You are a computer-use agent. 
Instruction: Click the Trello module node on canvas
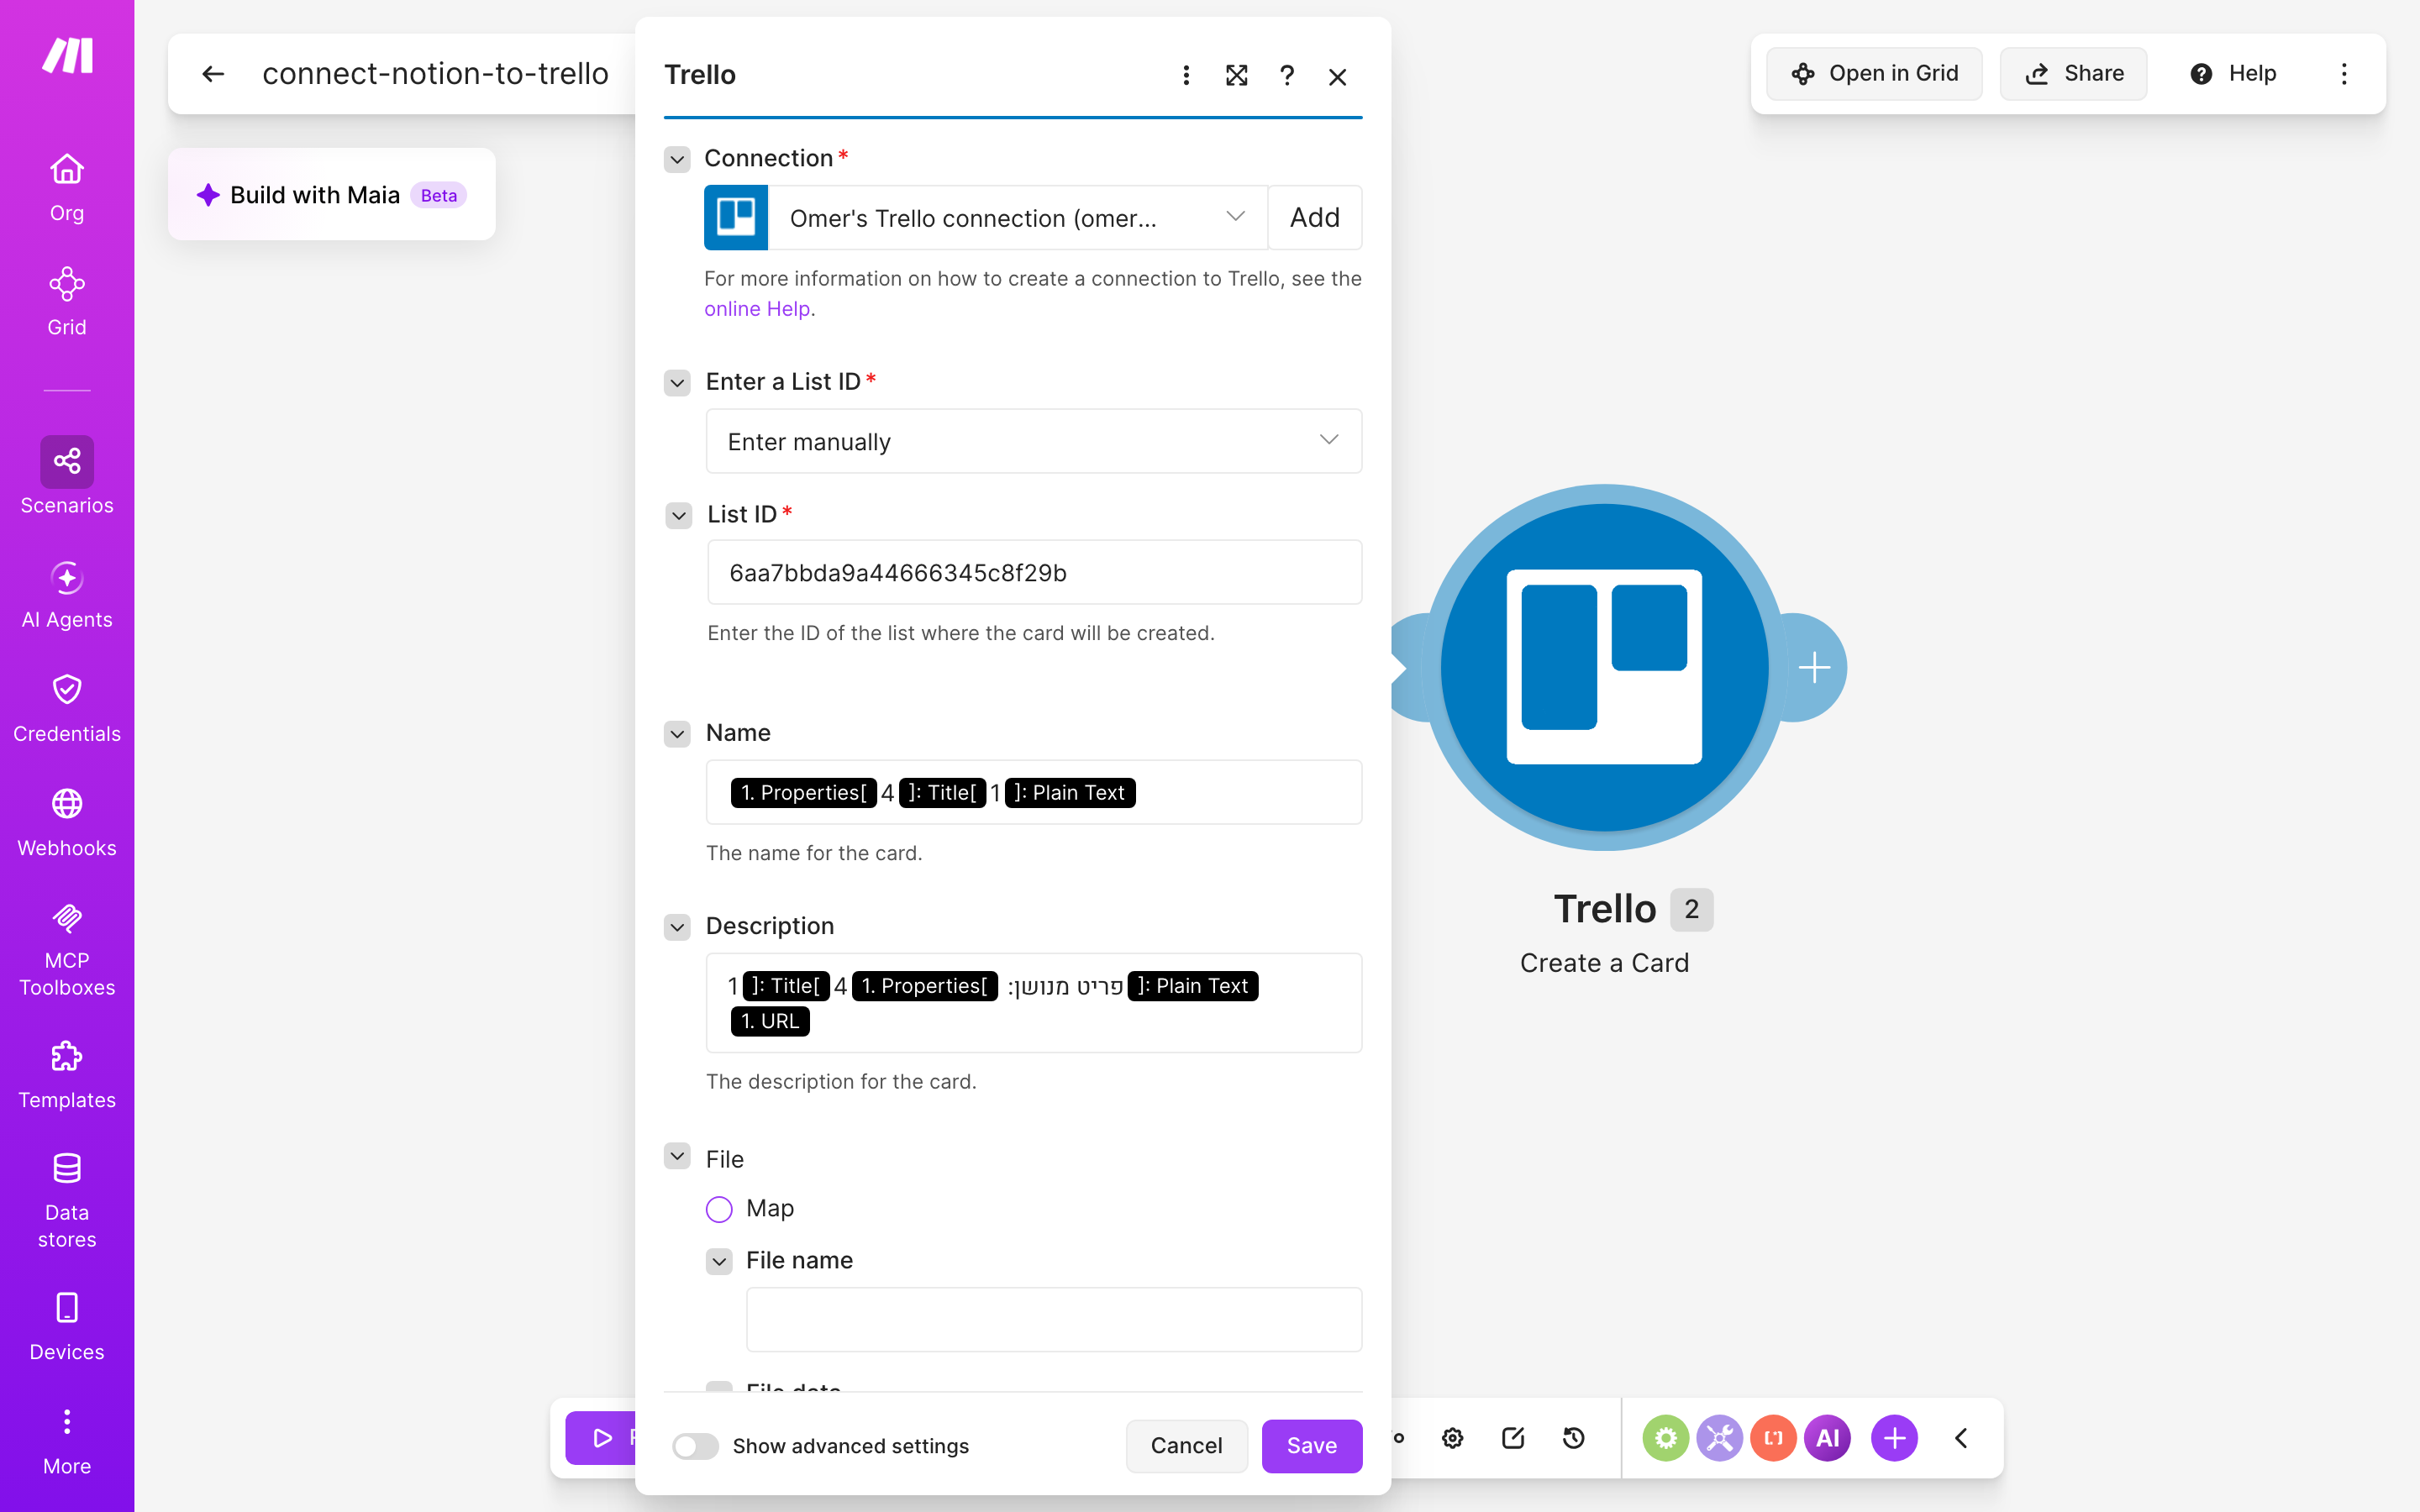[1604, 667]
